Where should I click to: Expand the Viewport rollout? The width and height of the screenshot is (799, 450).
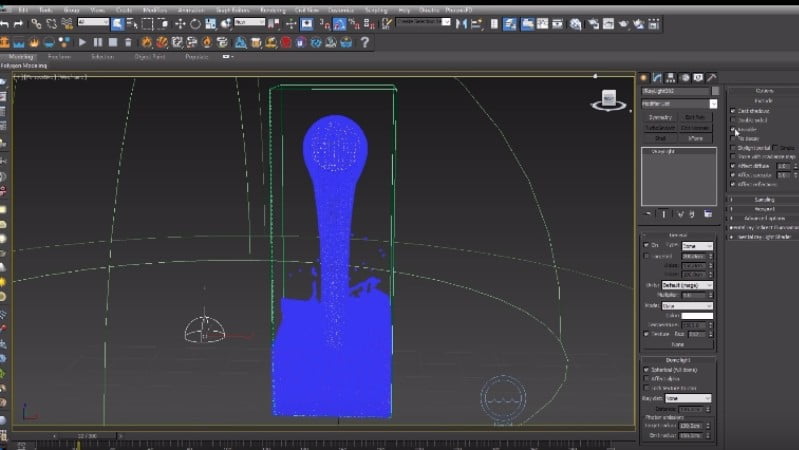coord(763,209)
